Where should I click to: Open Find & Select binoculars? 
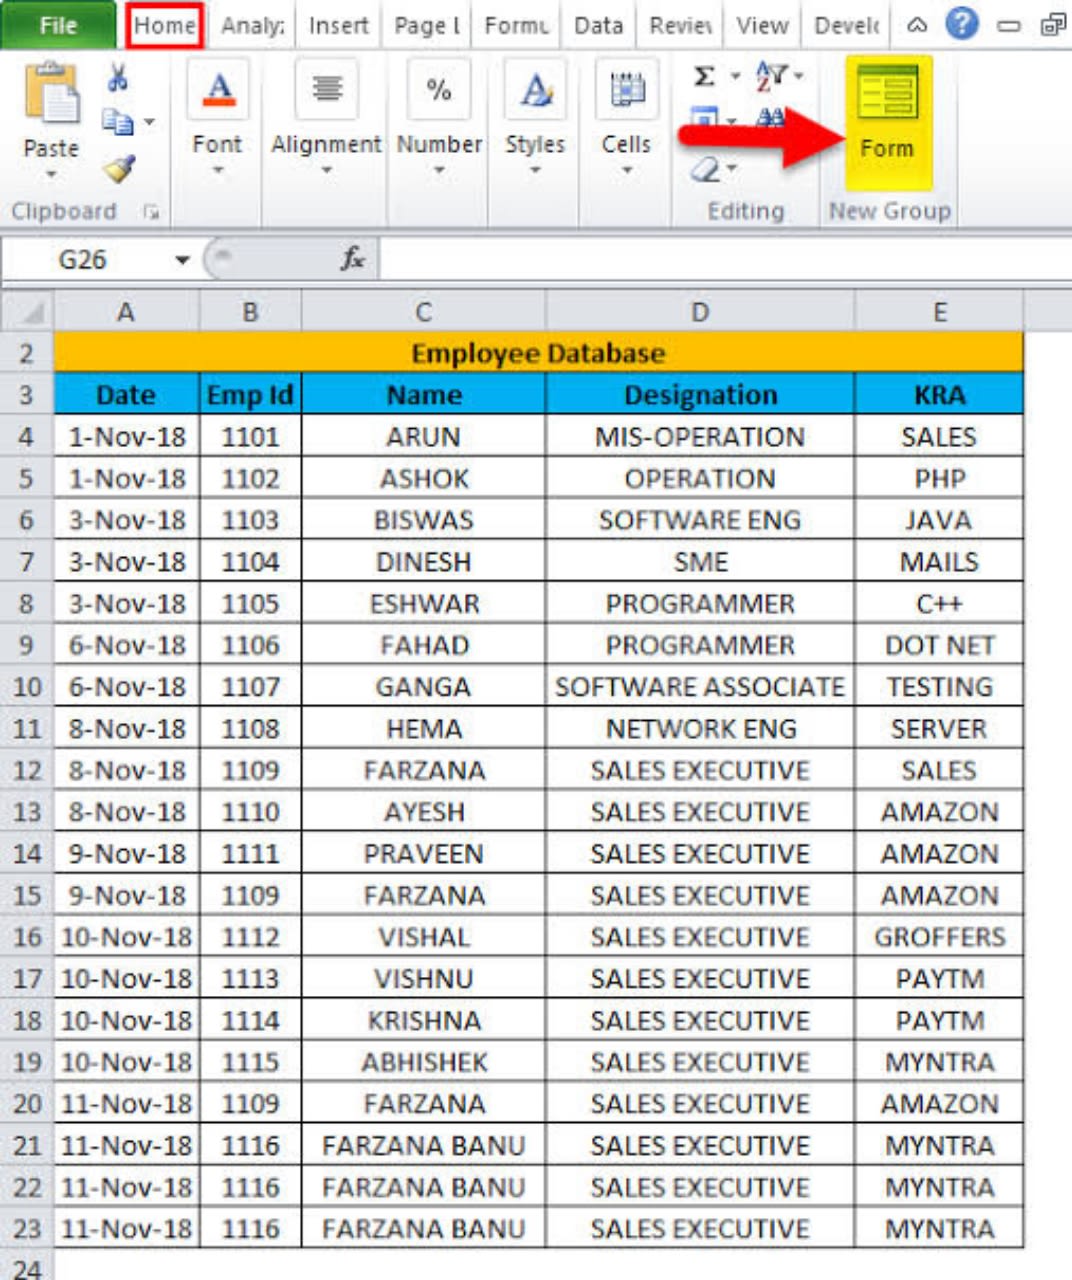(x=770, y=119)
